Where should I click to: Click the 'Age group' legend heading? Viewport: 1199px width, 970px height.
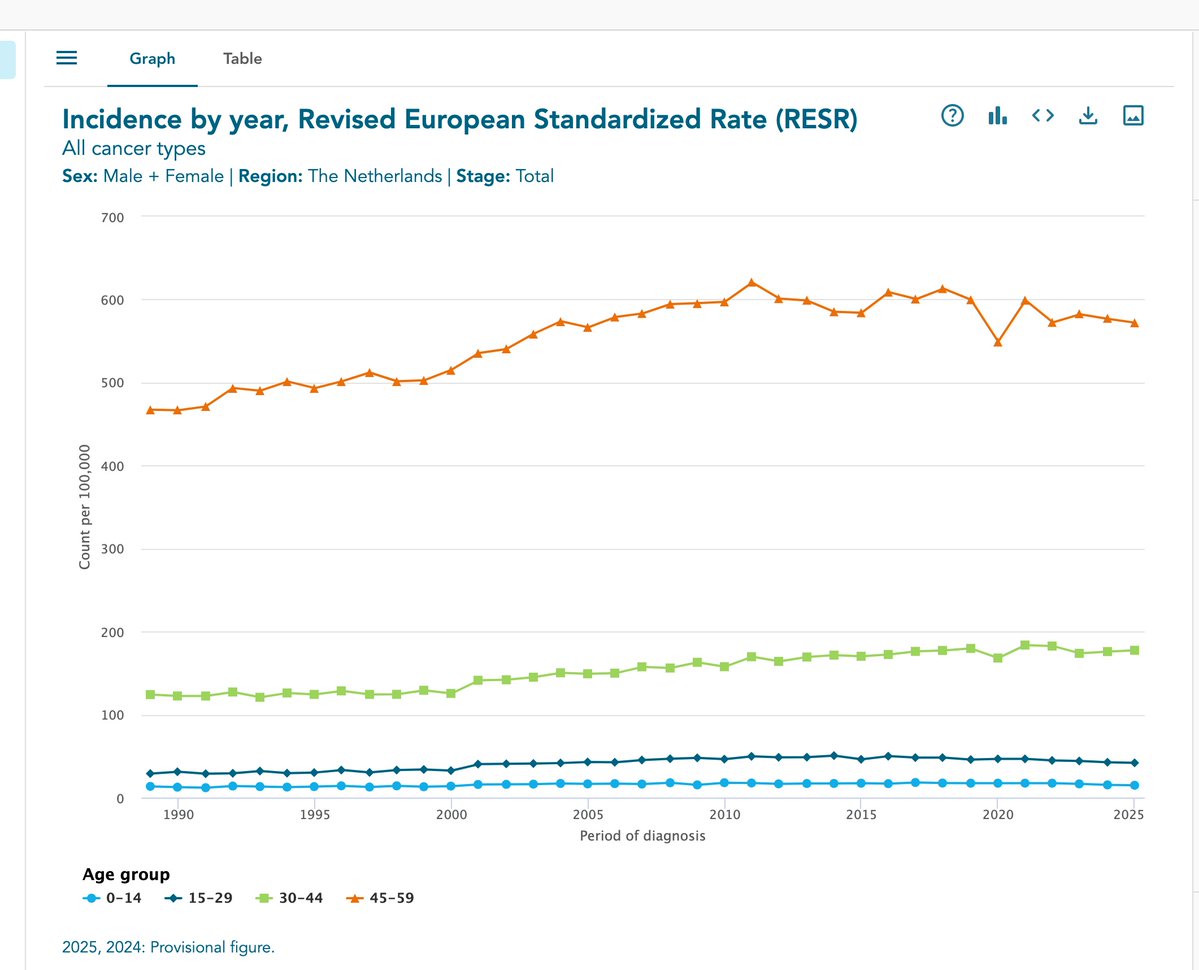coord(126,874)
